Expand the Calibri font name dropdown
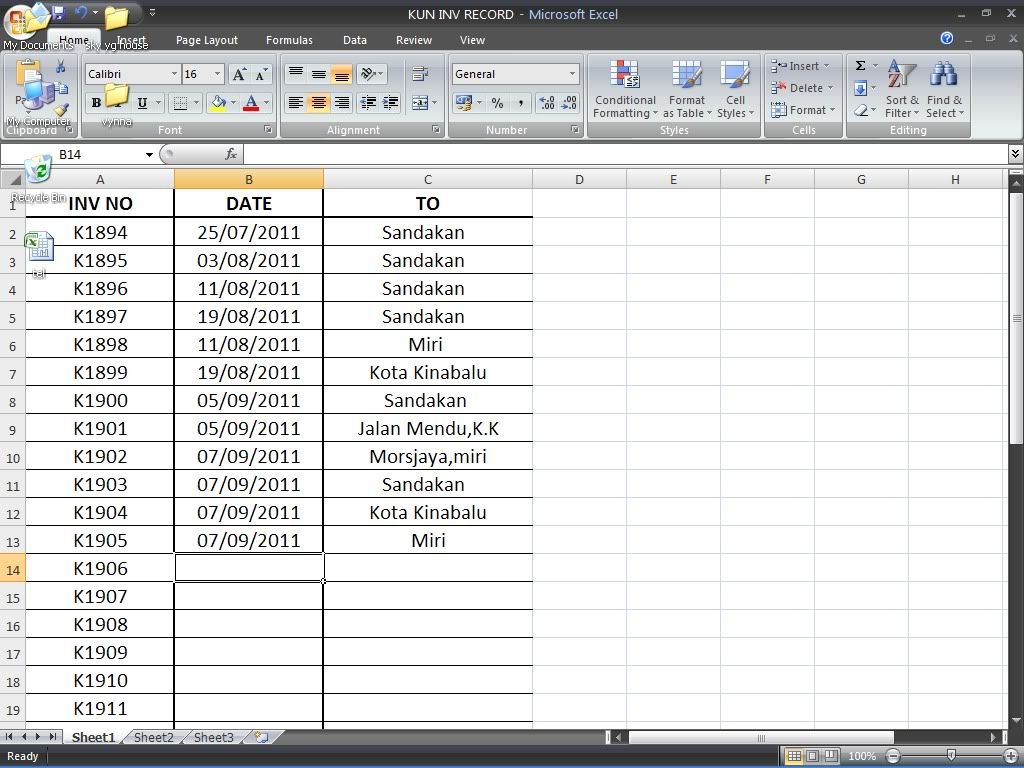The height and width of the screenshot is (768, 1024). [174, 74]
